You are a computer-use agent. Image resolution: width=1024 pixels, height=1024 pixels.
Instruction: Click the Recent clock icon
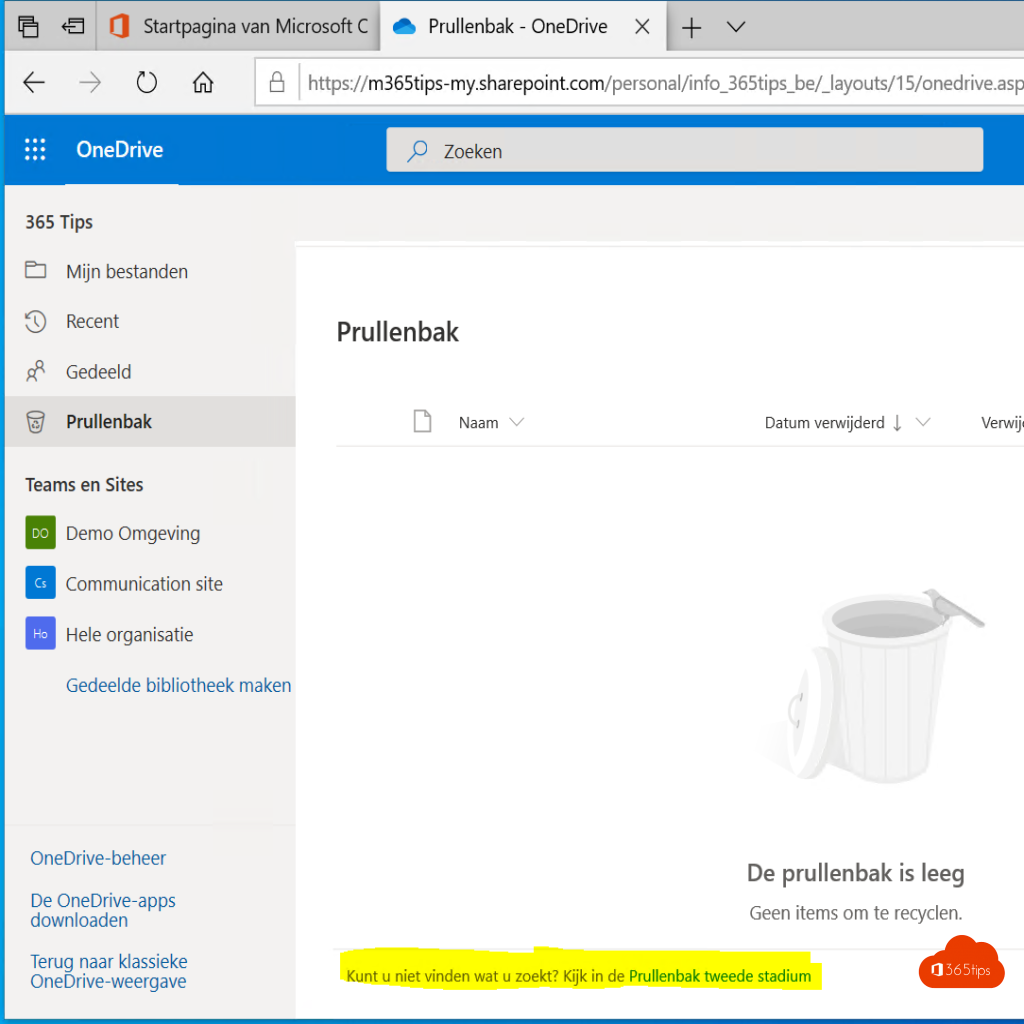(x=35, y=321)
